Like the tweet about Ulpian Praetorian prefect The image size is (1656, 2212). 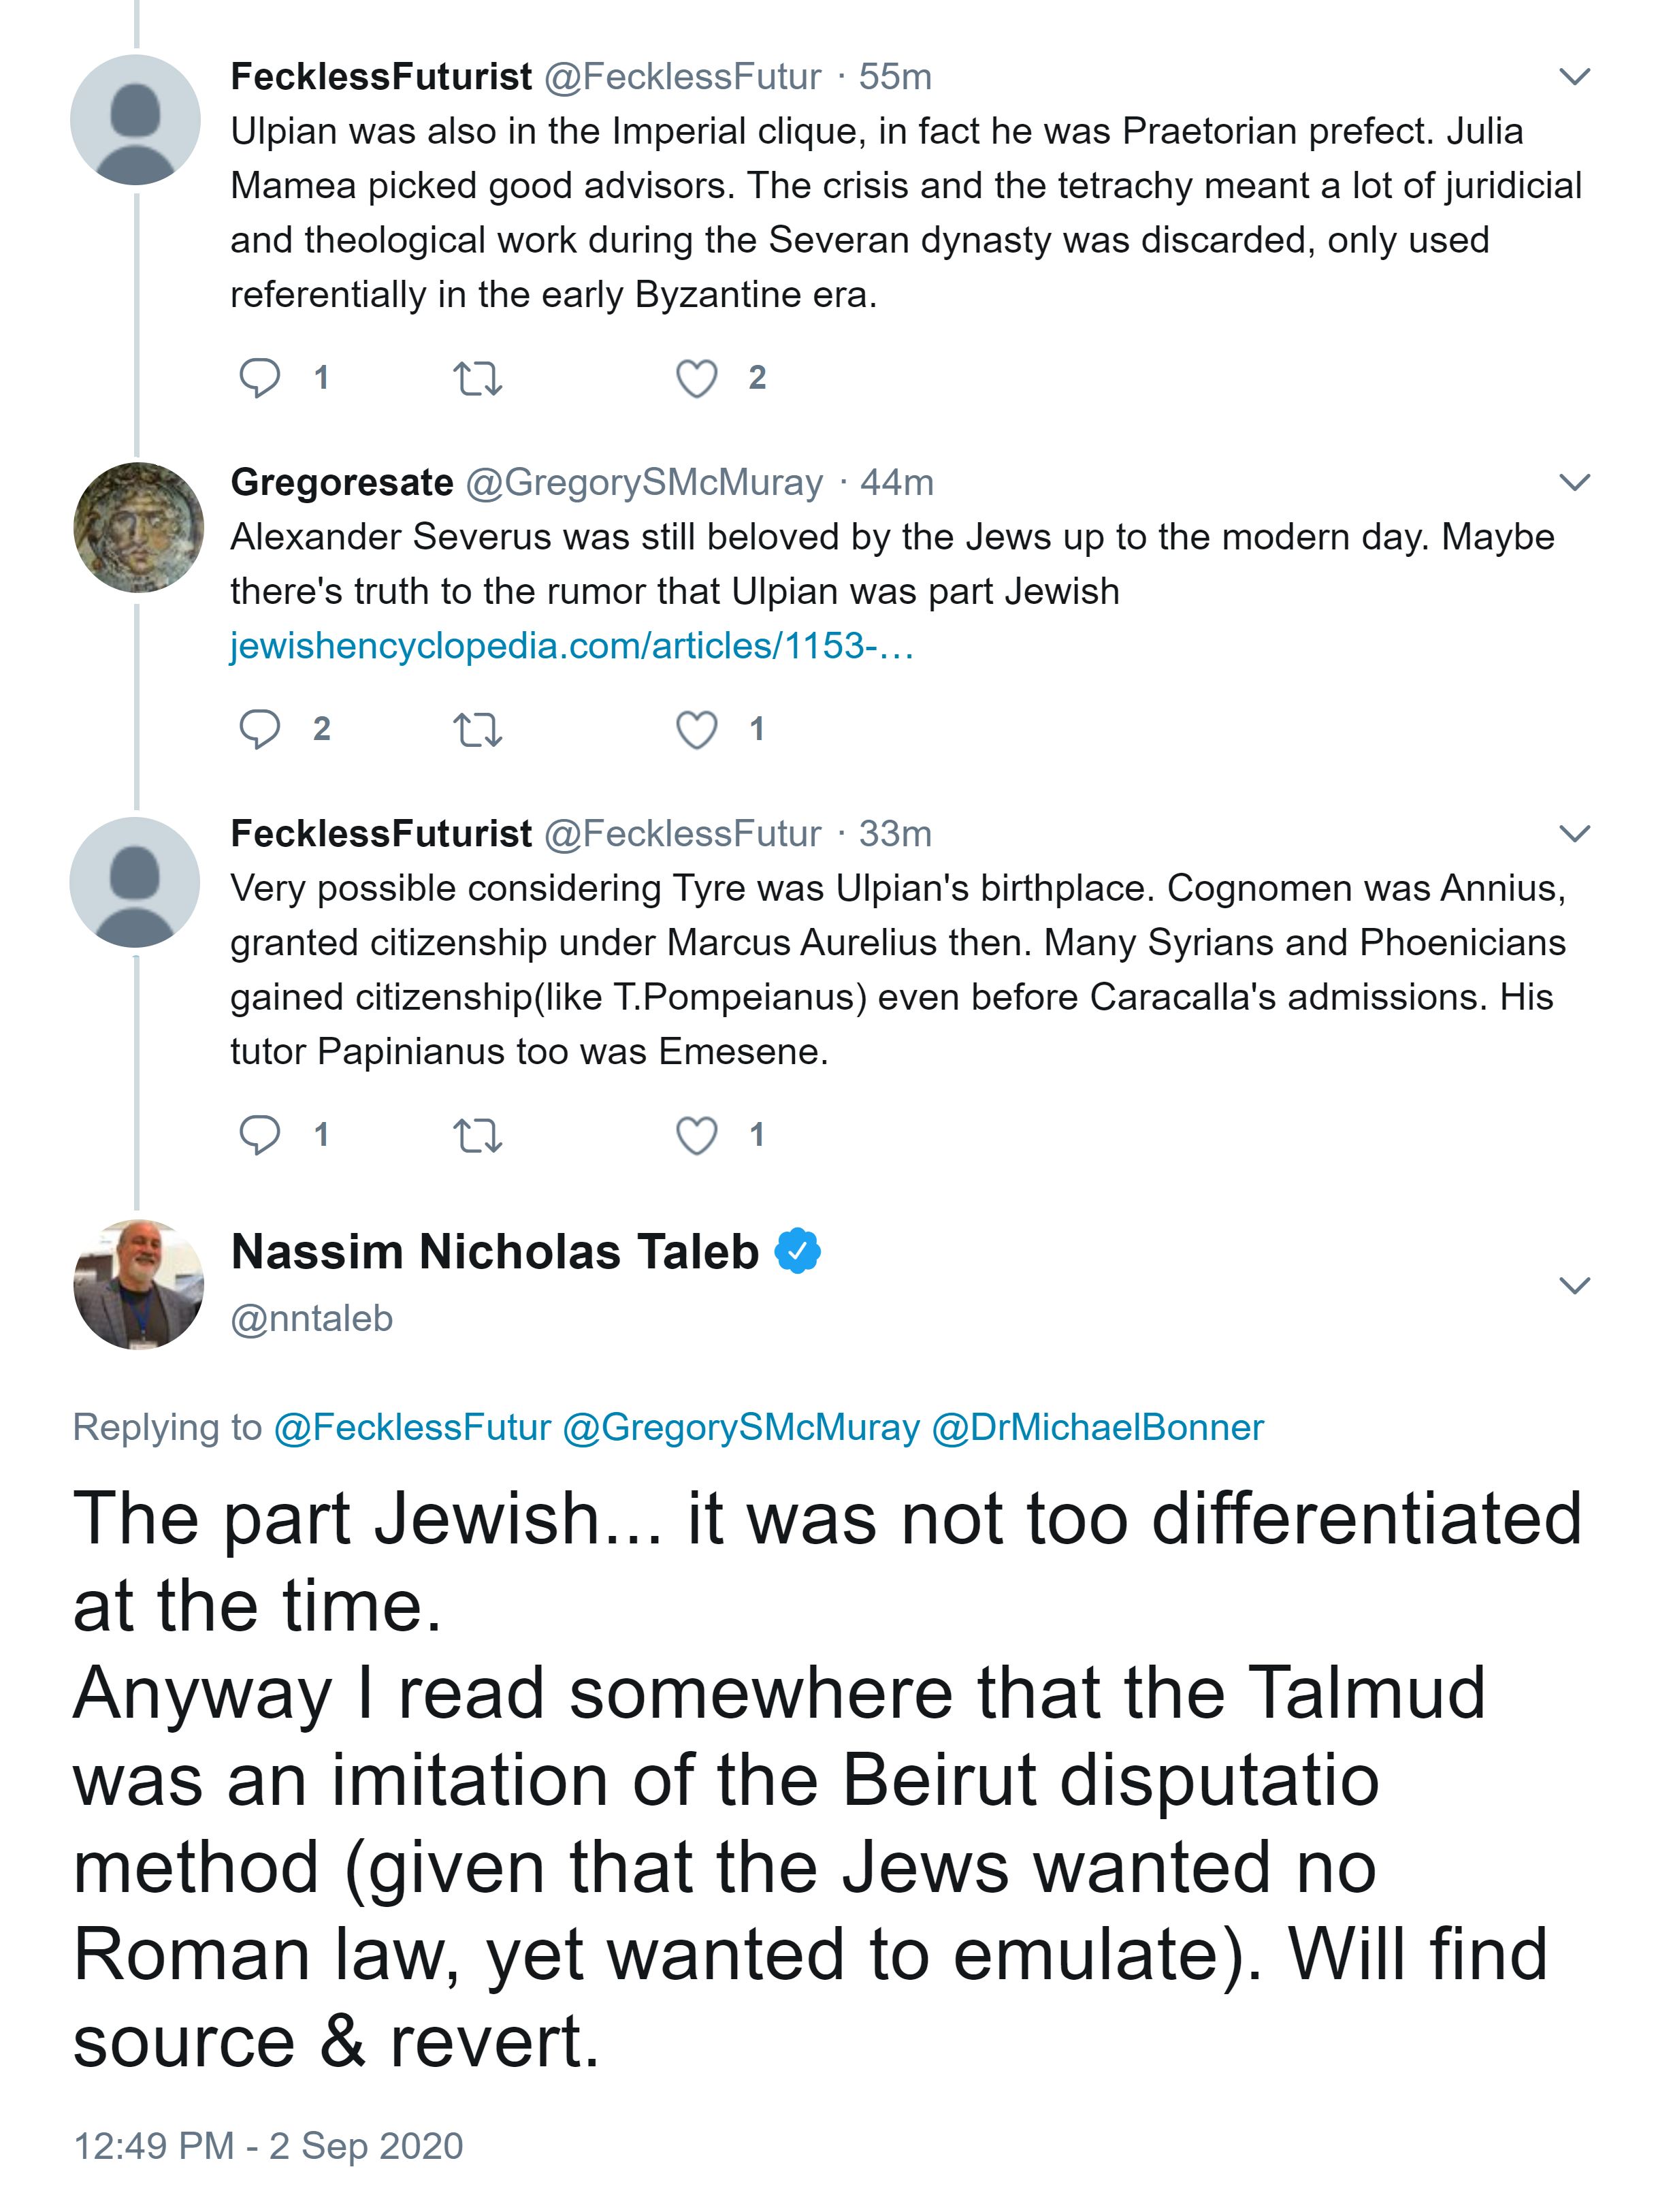696,379
